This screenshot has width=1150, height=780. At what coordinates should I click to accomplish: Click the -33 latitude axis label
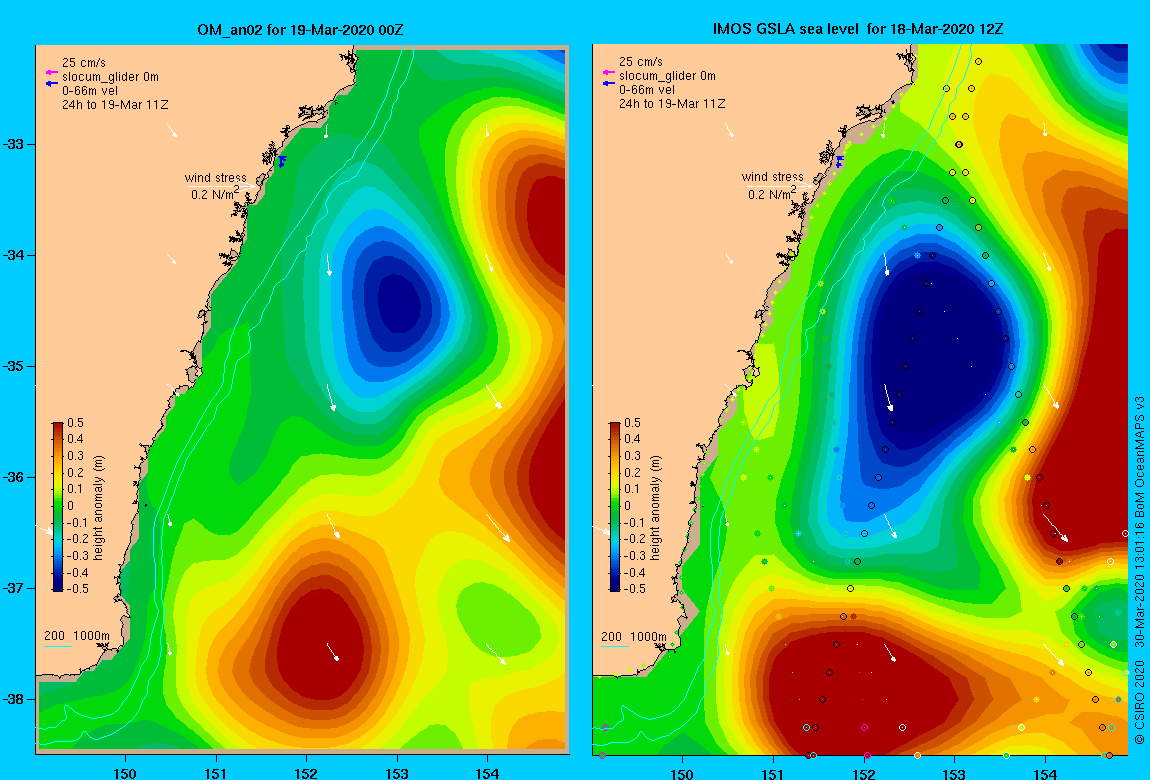click(14, 144)
